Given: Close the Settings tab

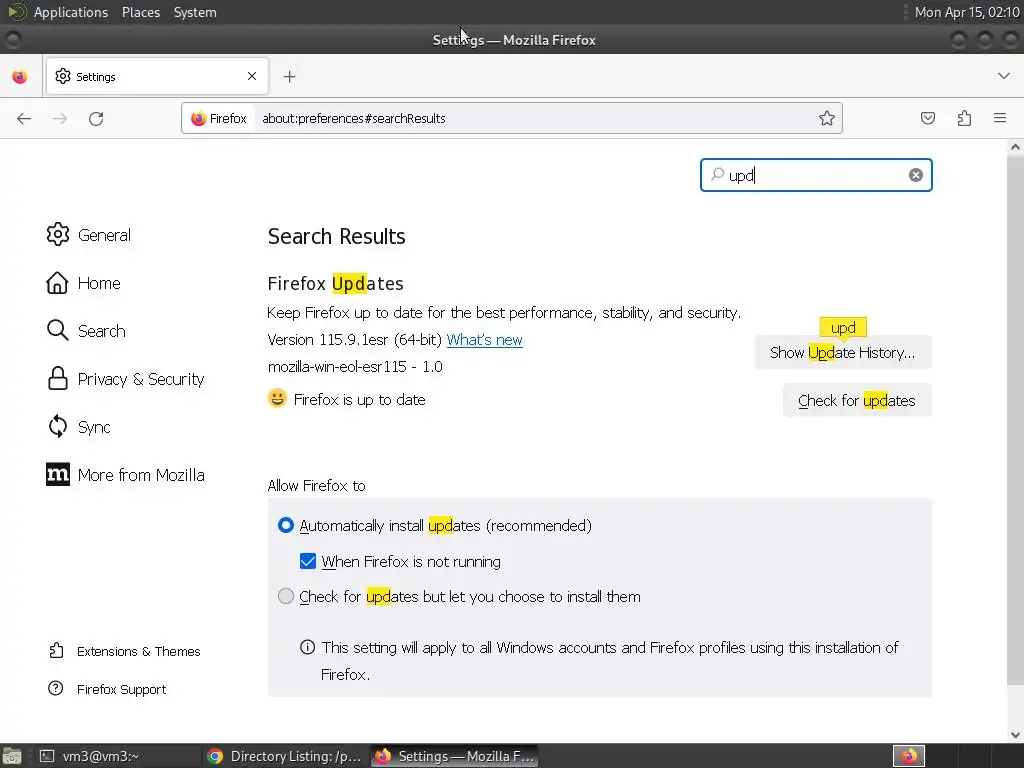Looking at the screenshot, I should pos(252,76).
